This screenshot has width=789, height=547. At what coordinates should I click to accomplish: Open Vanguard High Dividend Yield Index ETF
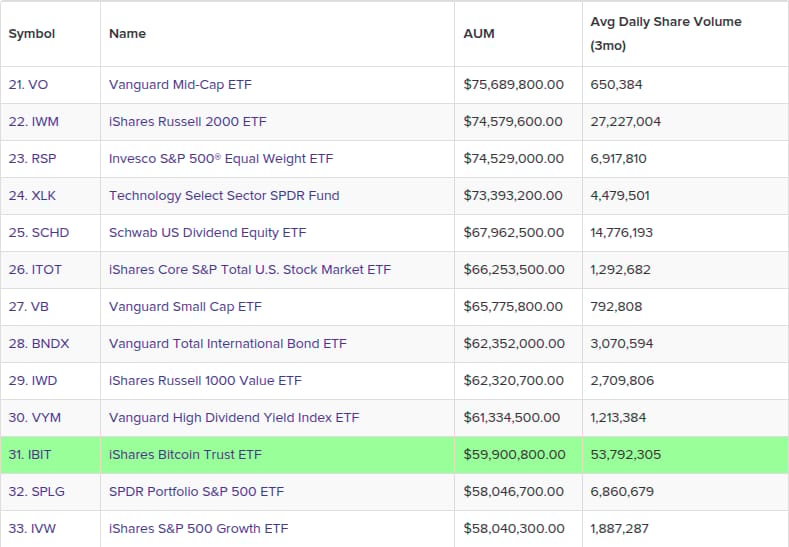(x=234, y=418)
